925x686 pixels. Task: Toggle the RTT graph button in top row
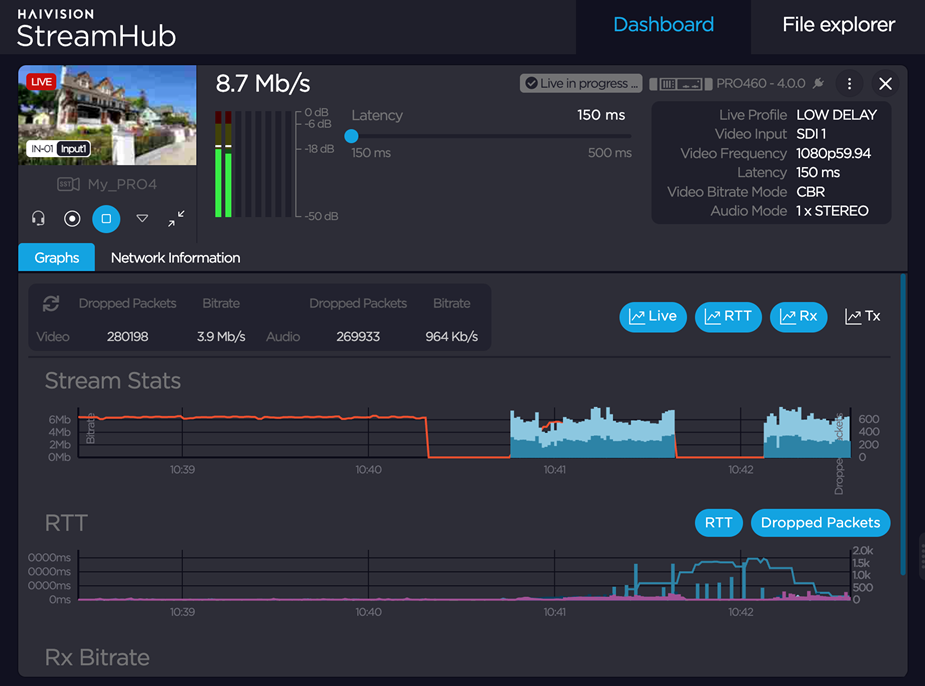(x=728, y=317)
